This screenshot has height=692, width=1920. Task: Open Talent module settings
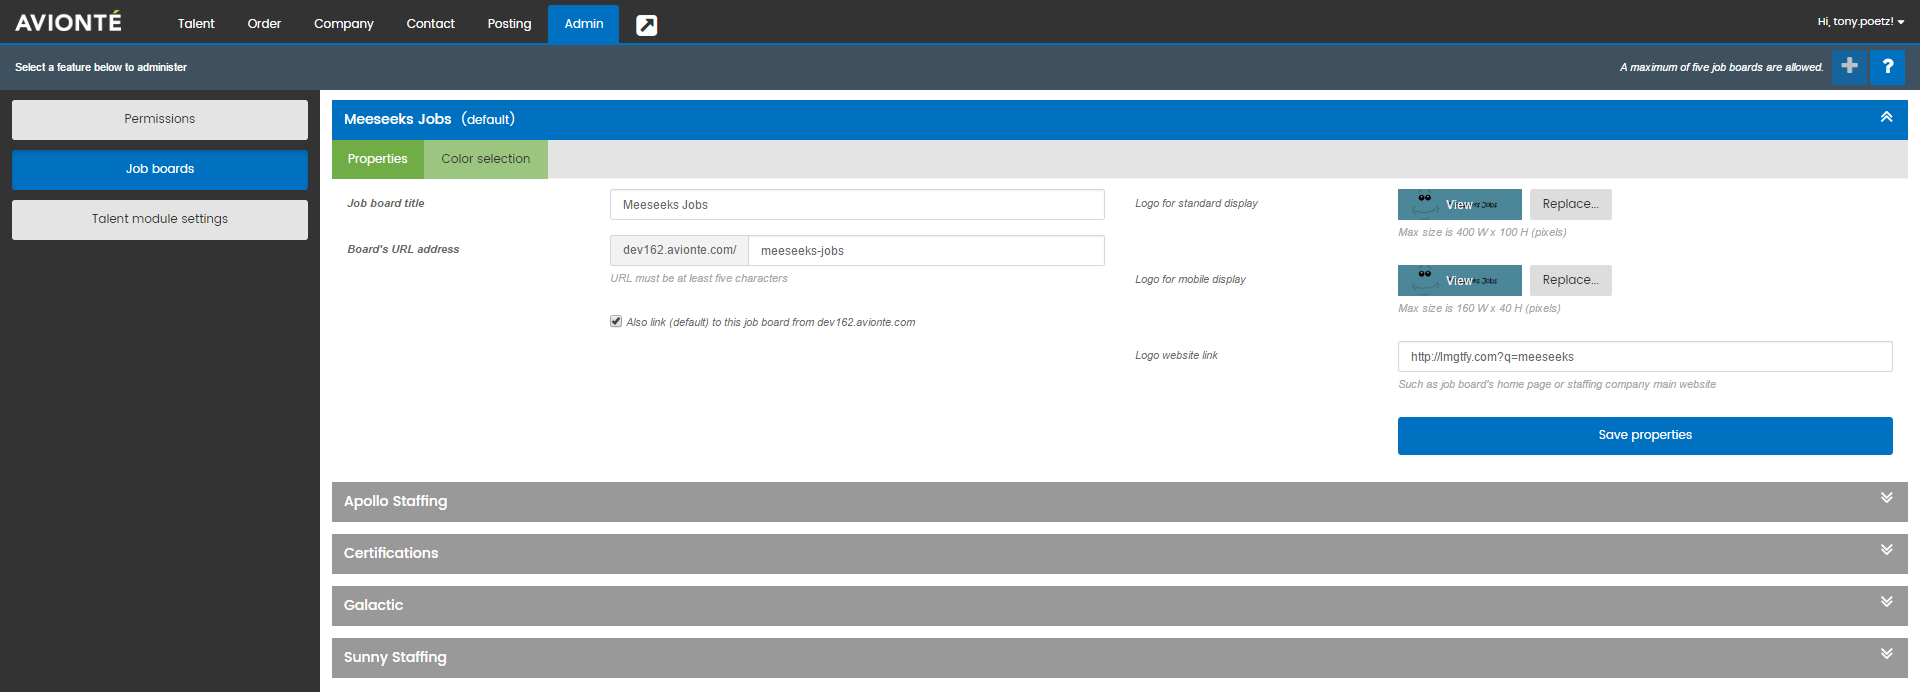(x=160, y=219)
